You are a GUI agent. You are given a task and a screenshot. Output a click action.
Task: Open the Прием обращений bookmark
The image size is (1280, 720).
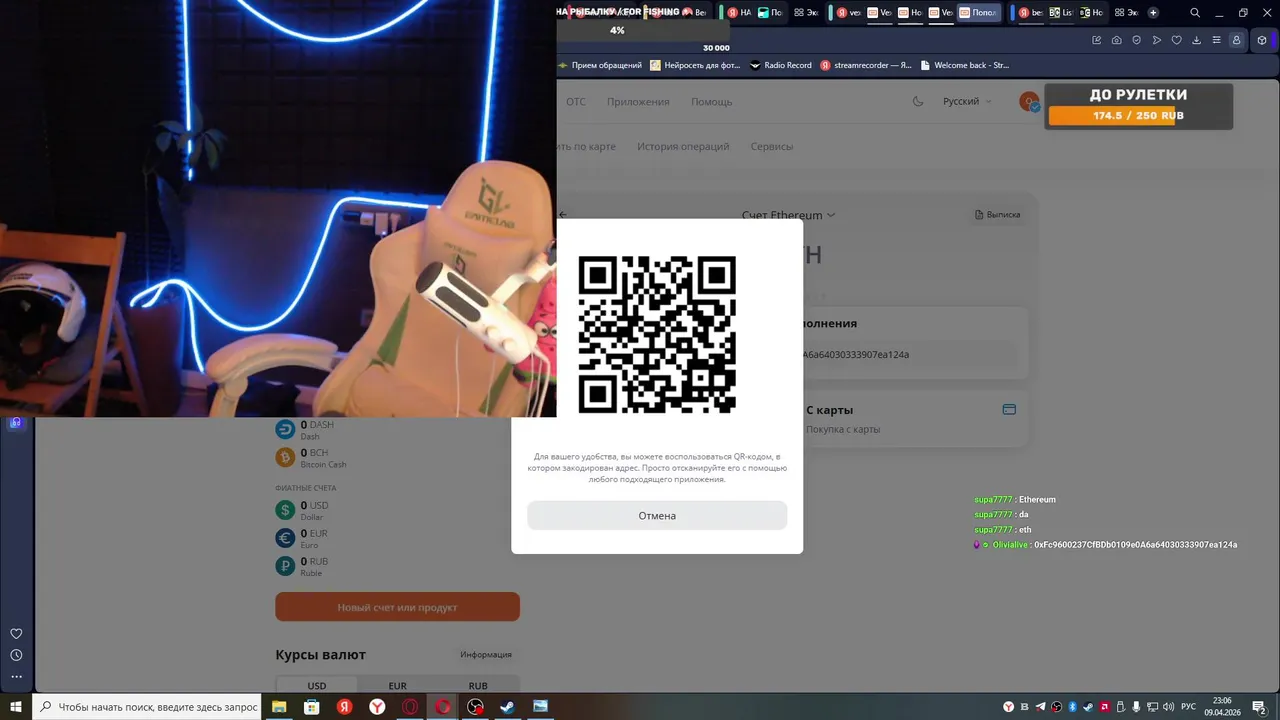pyautogui.click(x=600, y=65)
